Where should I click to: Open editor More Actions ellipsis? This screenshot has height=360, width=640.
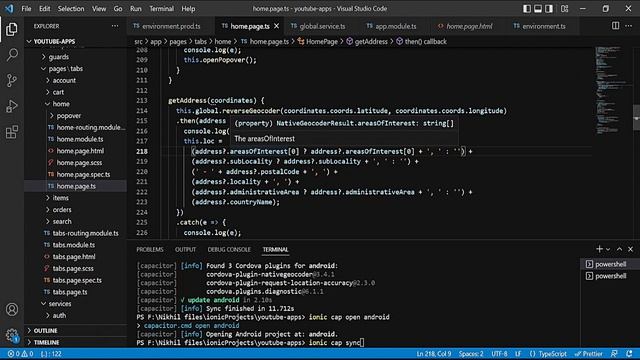click(x=629, y=26)
